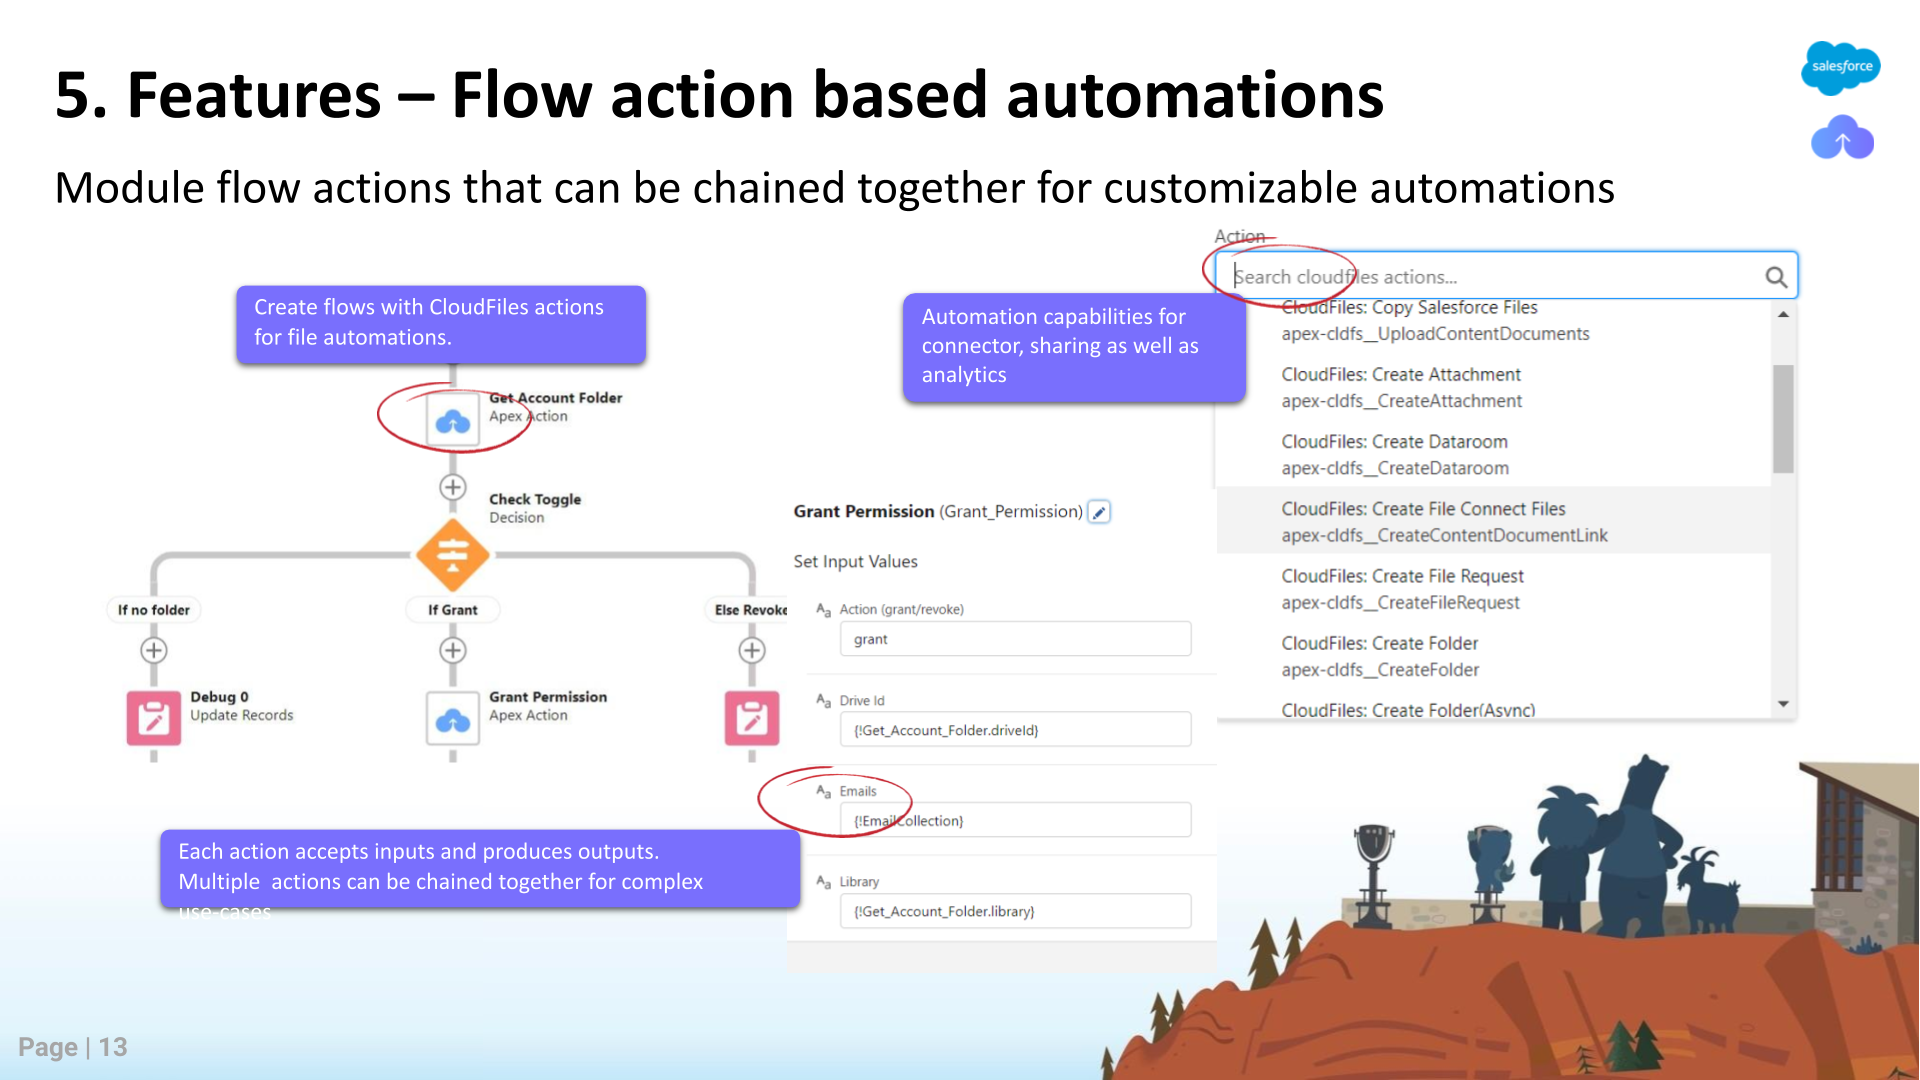Click the Check Toggle decision diamond icon
1920x1080 pixels.
pyautogui.click(x=453, y=554)
